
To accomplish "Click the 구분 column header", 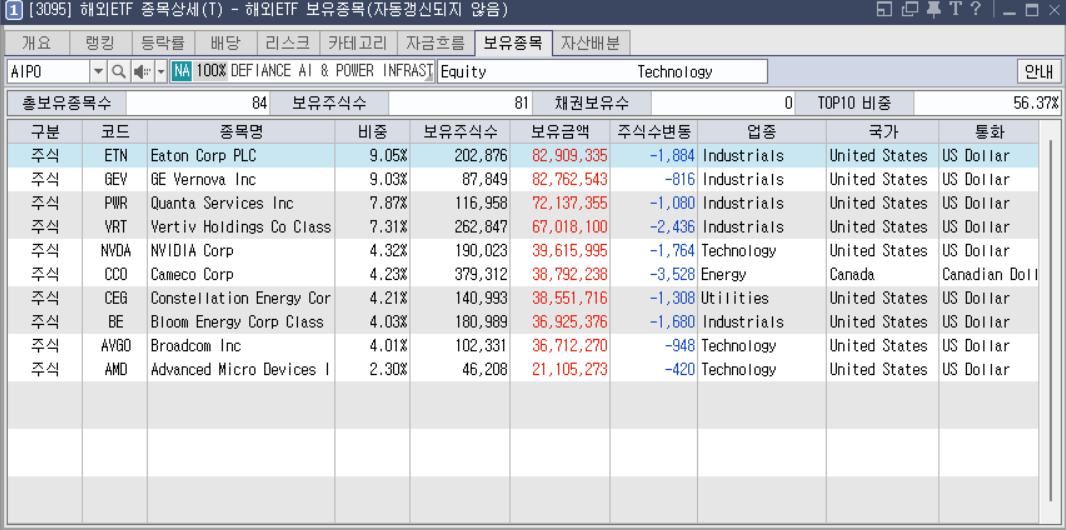I will click(x=45, y=131).
